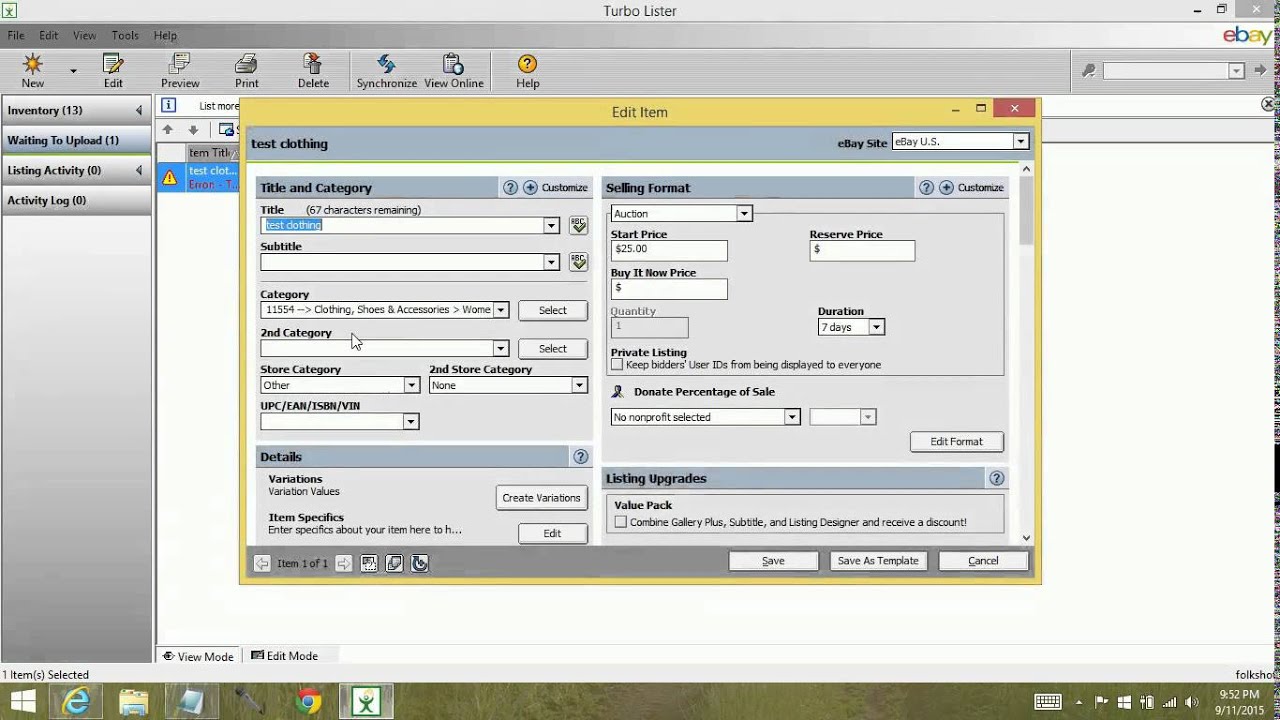Open the Tools menu
Screen dimensions: 1280x720
pyautogui.click(x=125, y=35)
